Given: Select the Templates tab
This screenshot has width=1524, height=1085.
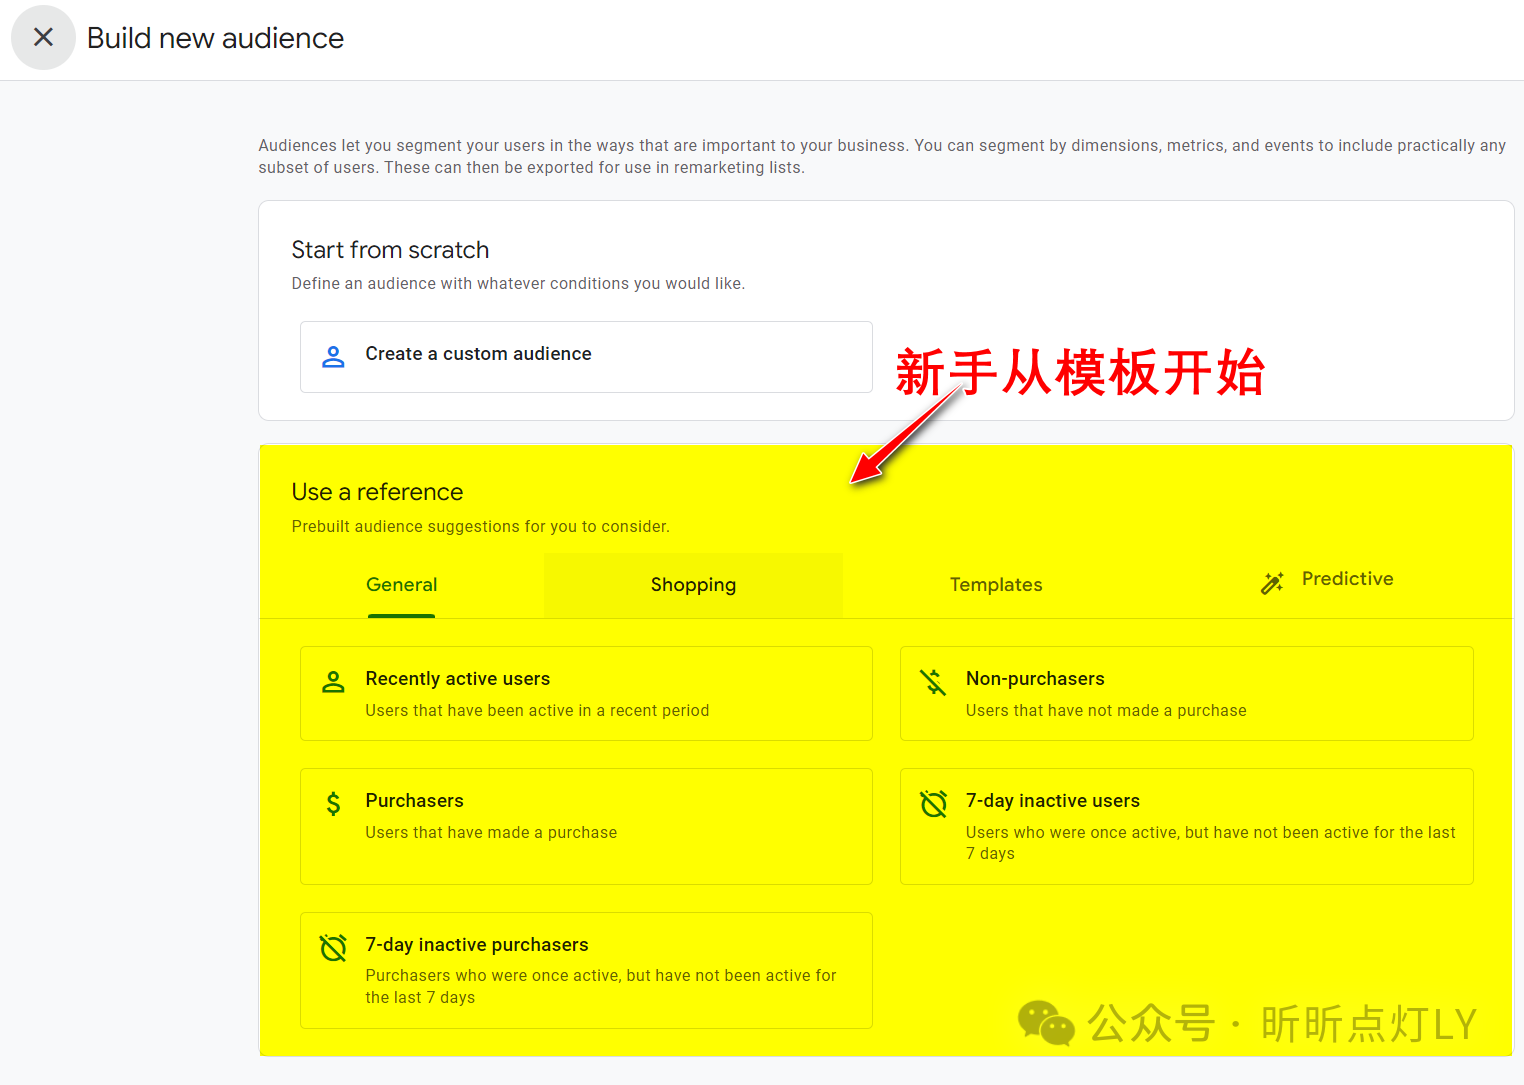Looking at the screenshot, I should pyautogui.click(x=996, y=585).
